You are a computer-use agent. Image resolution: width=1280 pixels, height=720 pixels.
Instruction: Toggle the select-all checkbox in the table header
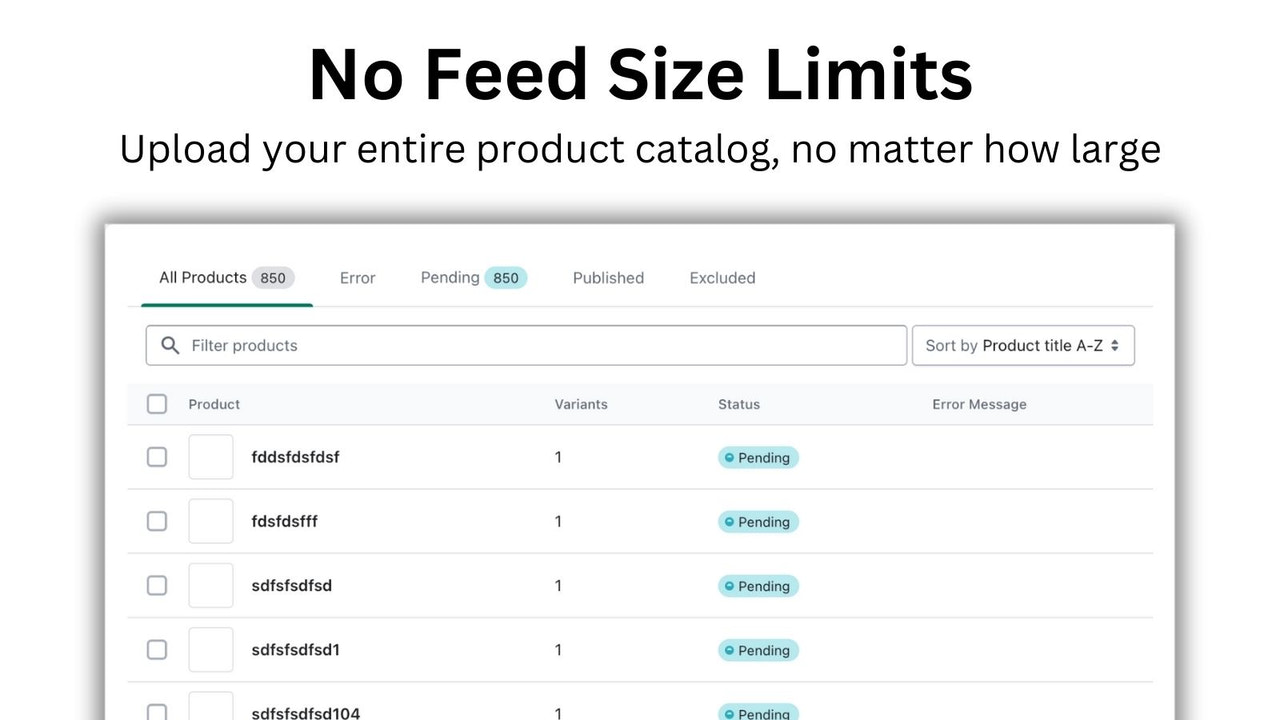pyautogui.click(x=157, y=404)
